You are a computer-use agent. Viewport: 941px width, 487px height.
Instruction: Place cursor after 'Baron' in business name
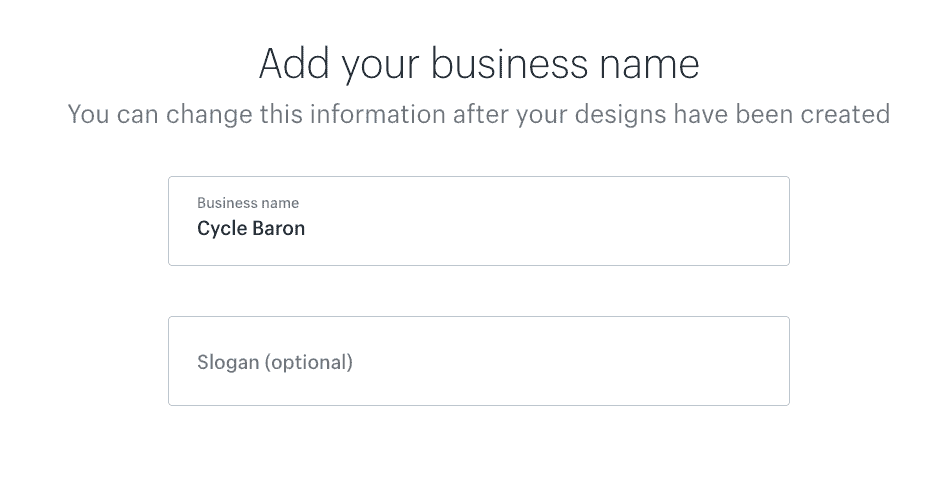[x=307, y=228]
